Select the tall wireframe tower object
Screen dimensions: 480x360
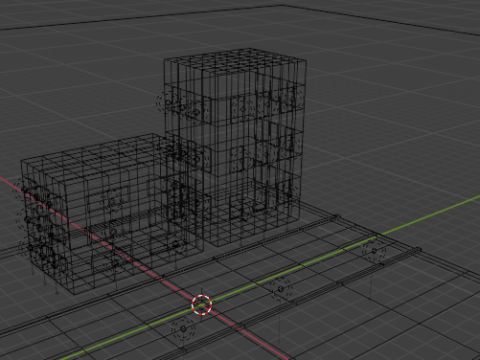235,147
